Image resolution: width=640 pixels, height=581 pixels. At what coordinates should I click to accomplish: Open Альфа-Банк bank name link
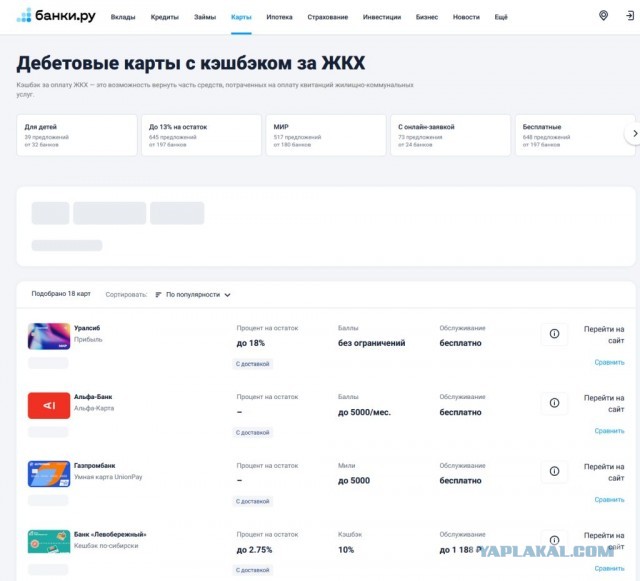coord(93,396)
